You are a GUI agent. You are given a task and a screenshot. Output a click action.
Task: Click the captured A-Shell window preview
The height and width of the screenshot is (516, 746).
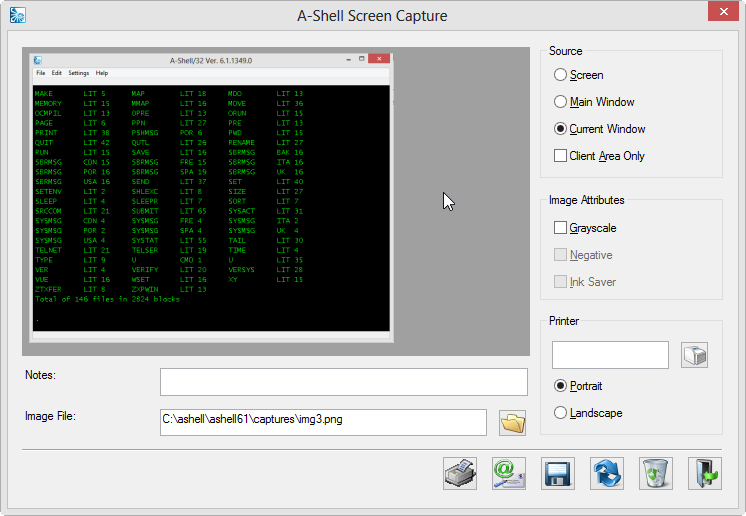[210, 196]
